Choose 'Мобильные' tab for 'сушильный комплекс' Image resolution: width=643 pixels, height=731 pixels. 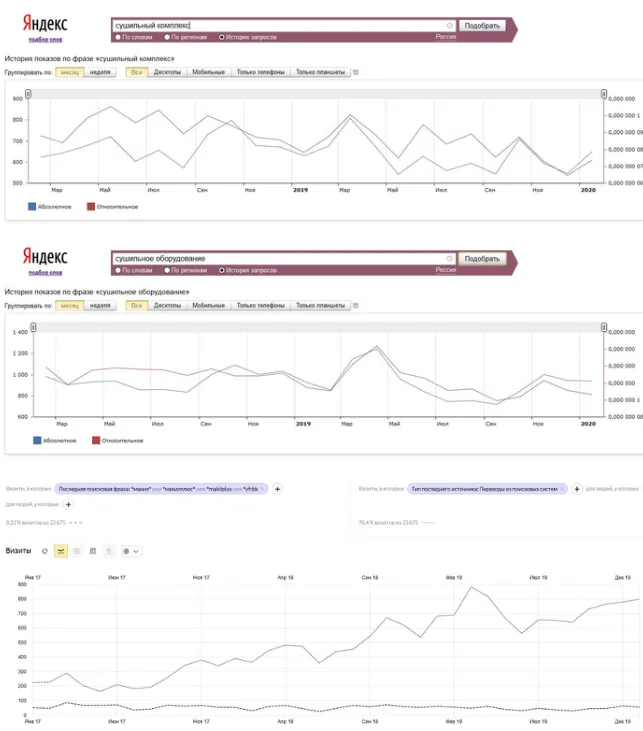click(208, 72)
